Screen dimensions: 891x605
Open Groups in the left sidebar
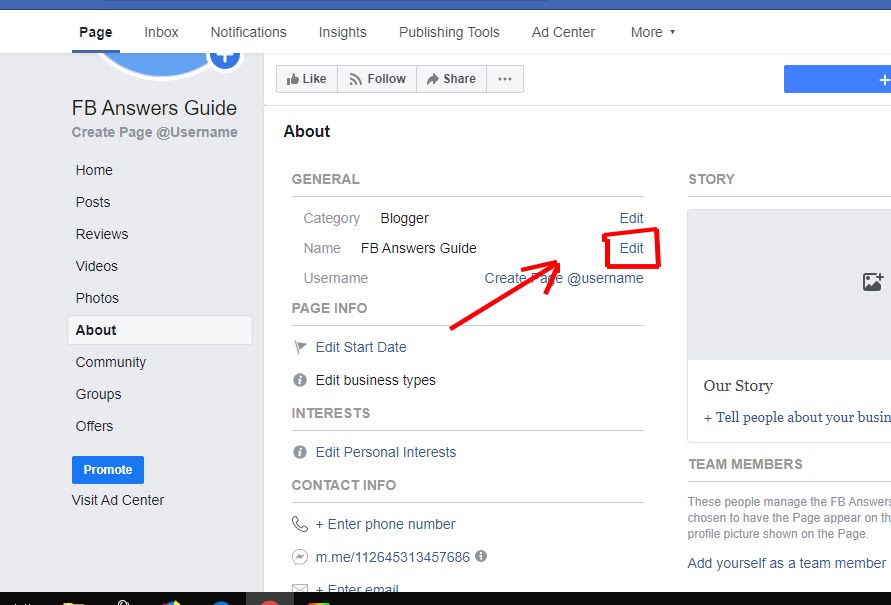click(x=98, y=394)
